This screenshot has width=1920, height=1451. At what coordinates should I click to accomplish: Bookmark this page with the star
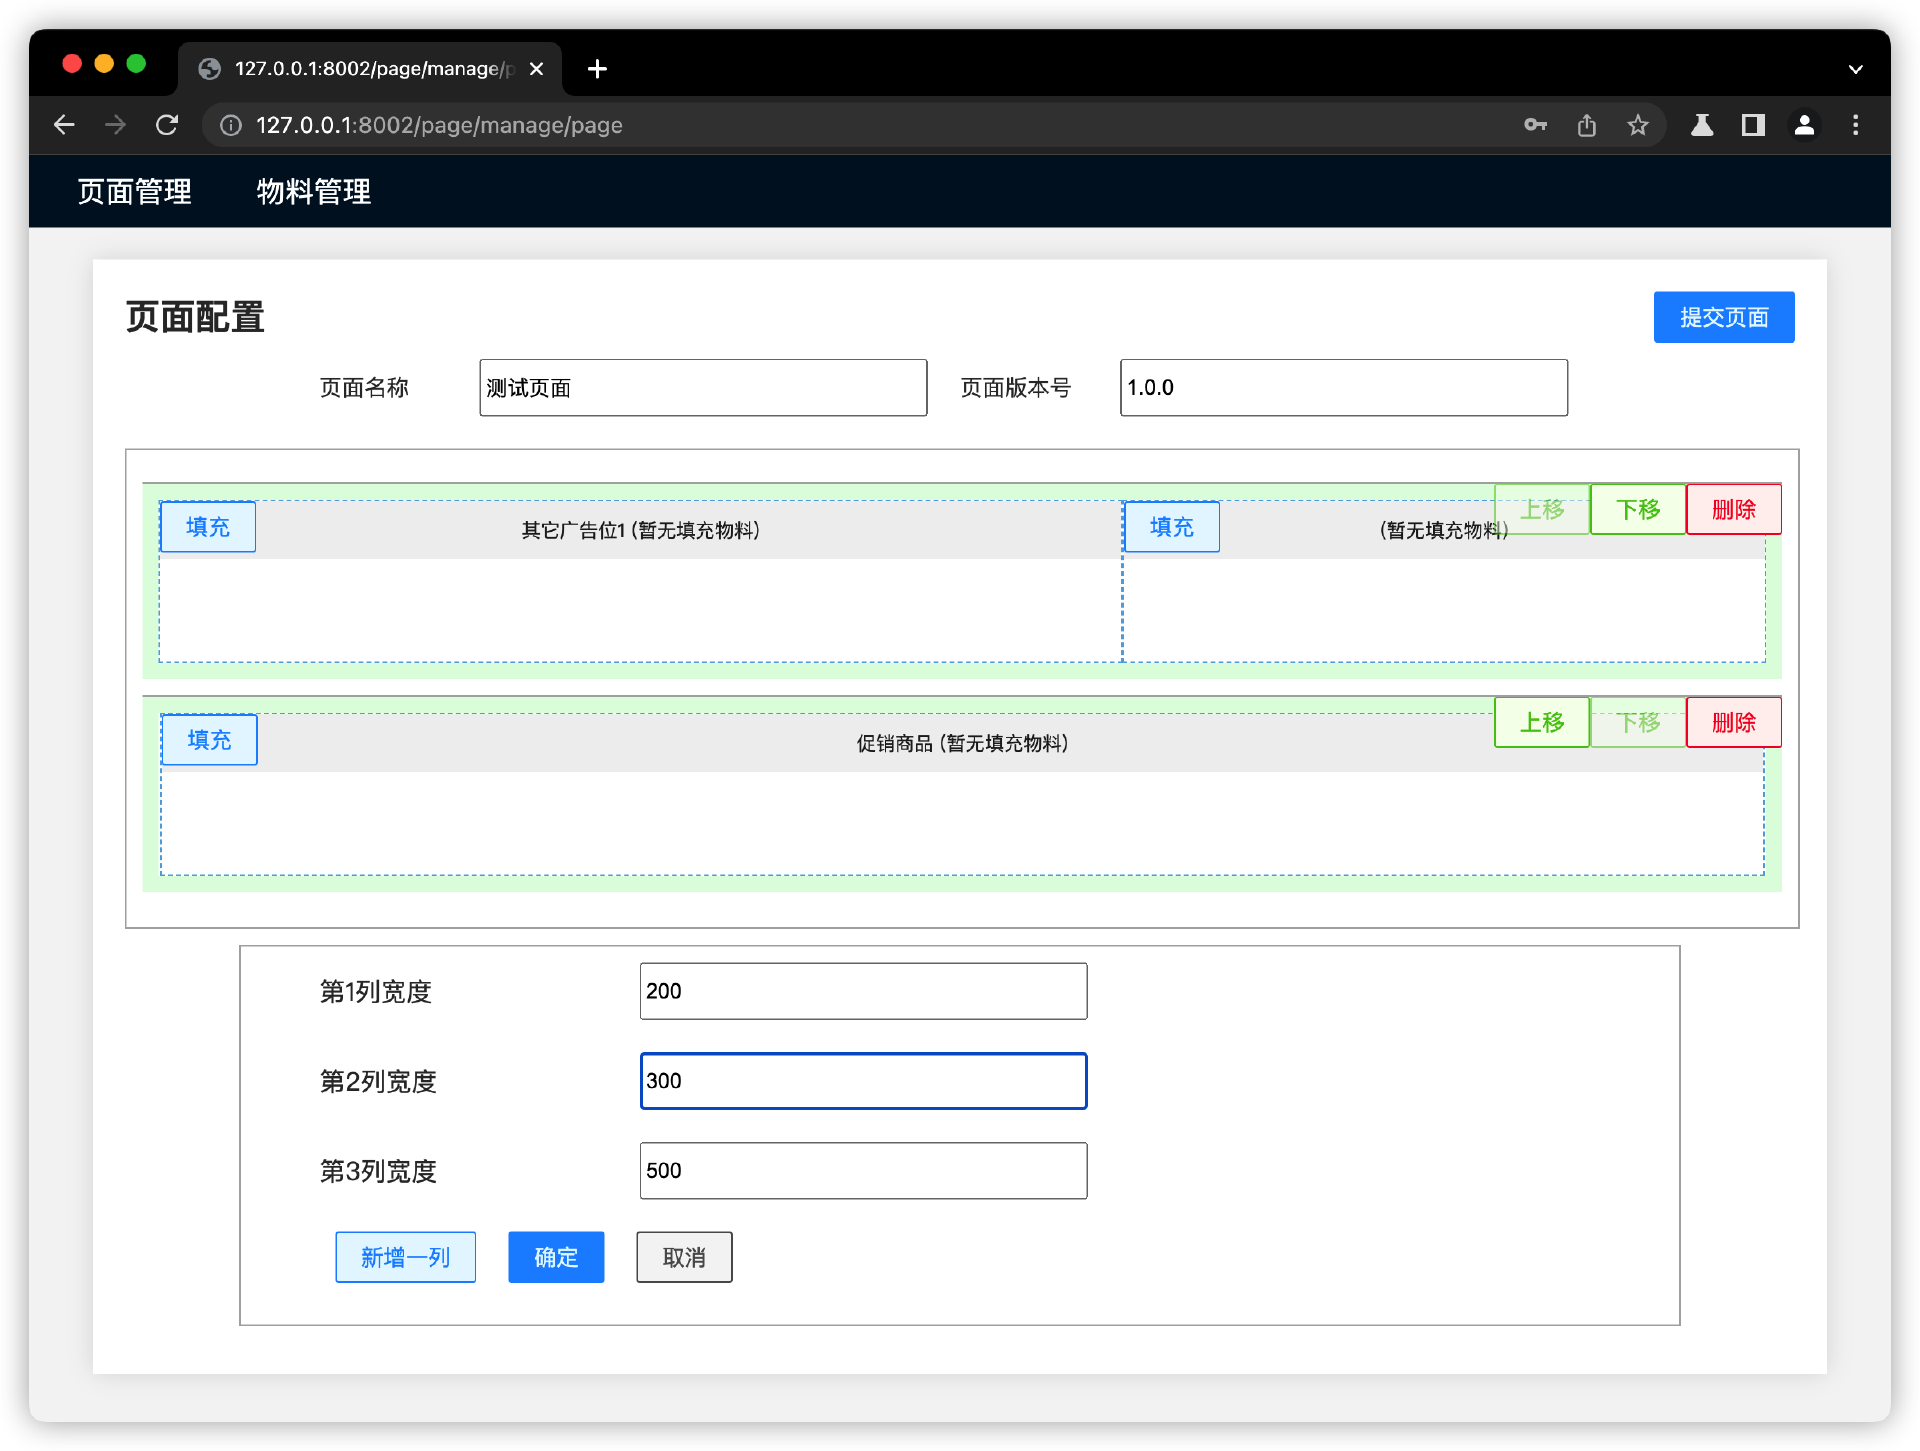tap(1638, 125)
